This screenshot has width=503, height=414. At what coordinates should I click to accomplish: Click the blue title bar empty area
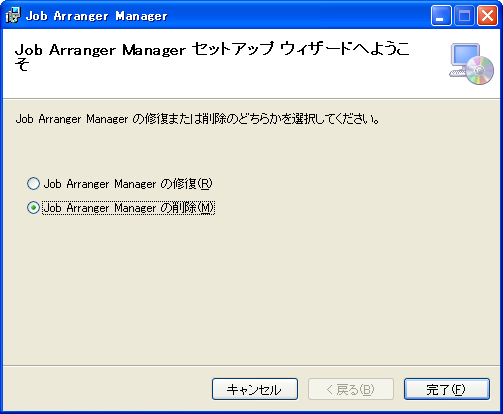pyautogui.click(x=297, y=15)
